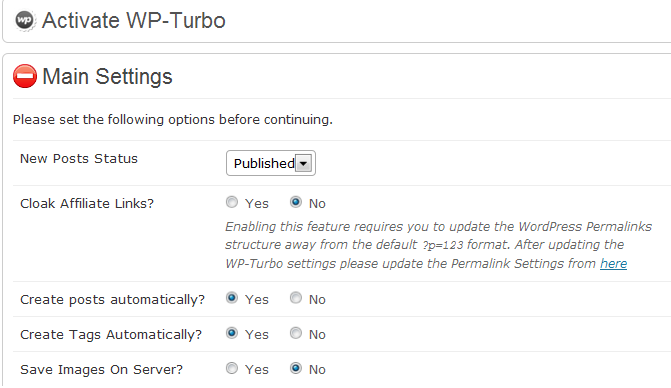Click the Published combo box
The height and width of the screenshot is (388, 671).
271,163
